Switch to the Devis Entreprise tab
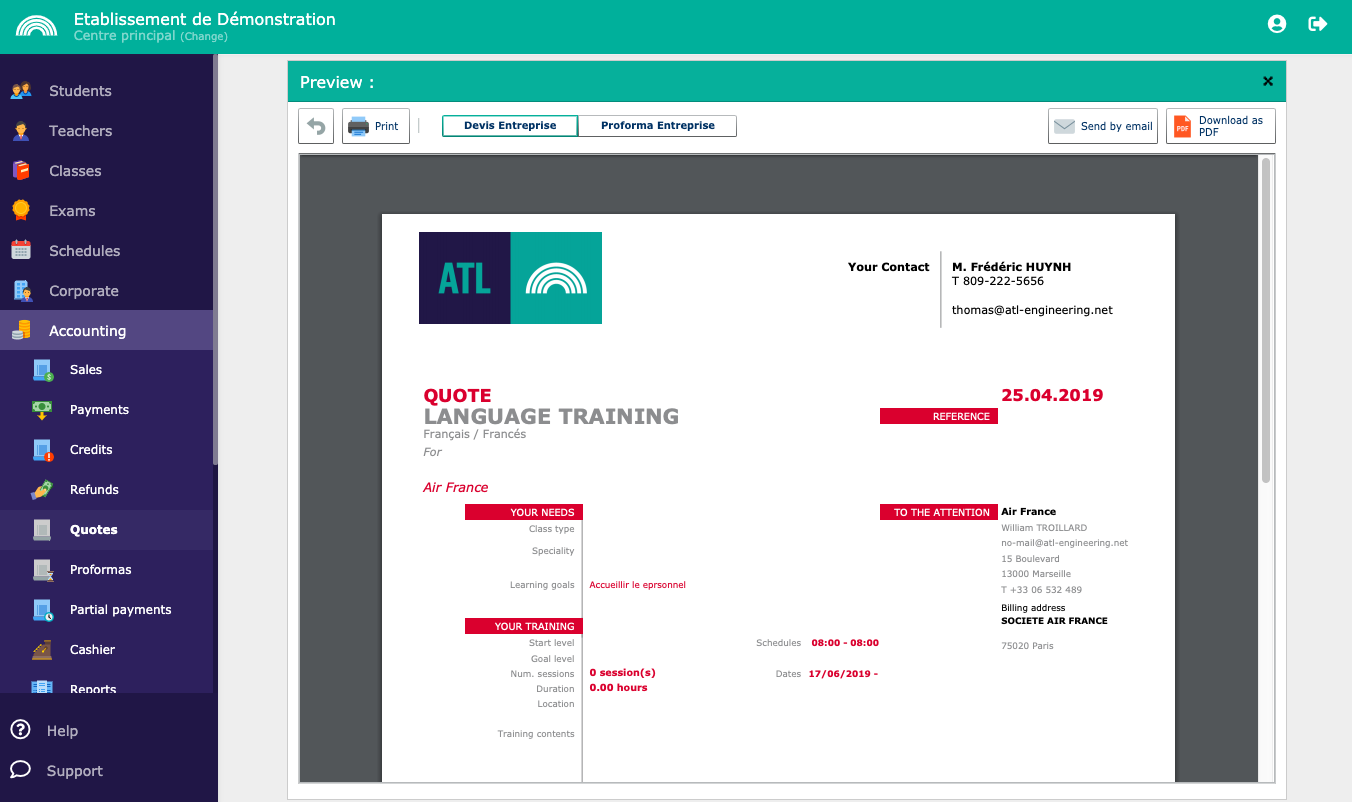Screen dimensions: 1352x802 click(510, 126)
